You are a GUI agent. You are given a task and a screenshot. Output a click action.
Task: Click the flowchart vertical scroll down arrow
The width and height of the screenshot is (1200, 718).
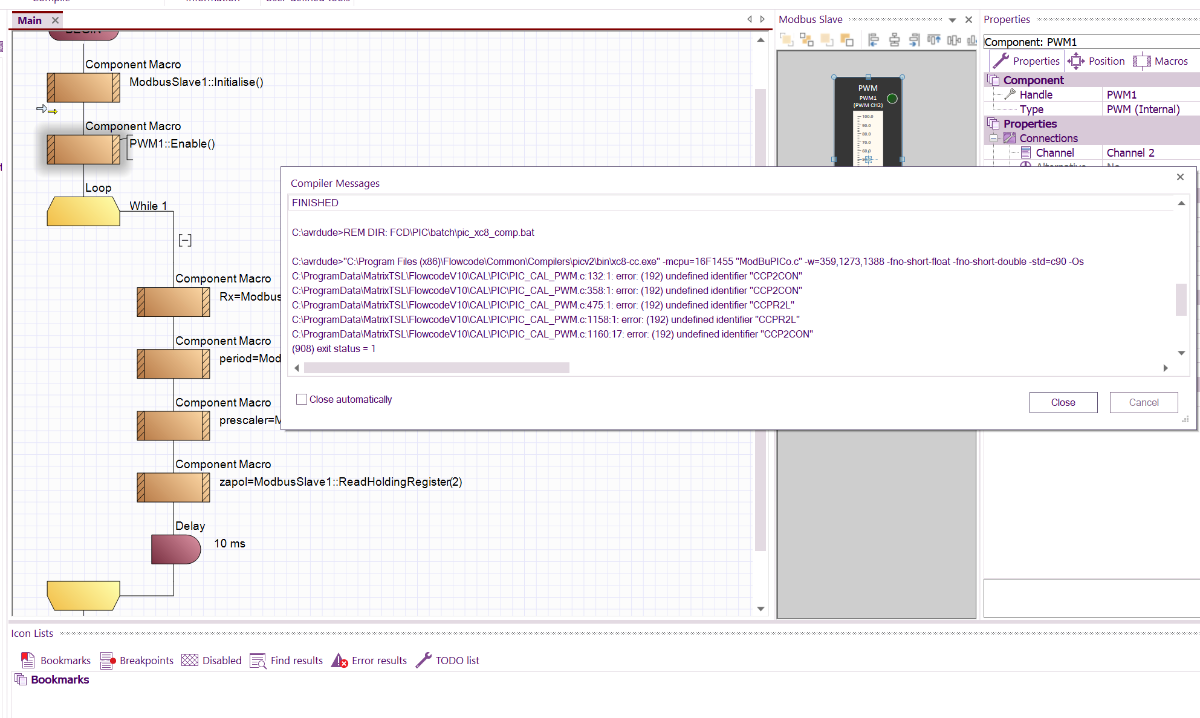pos(761,609)
